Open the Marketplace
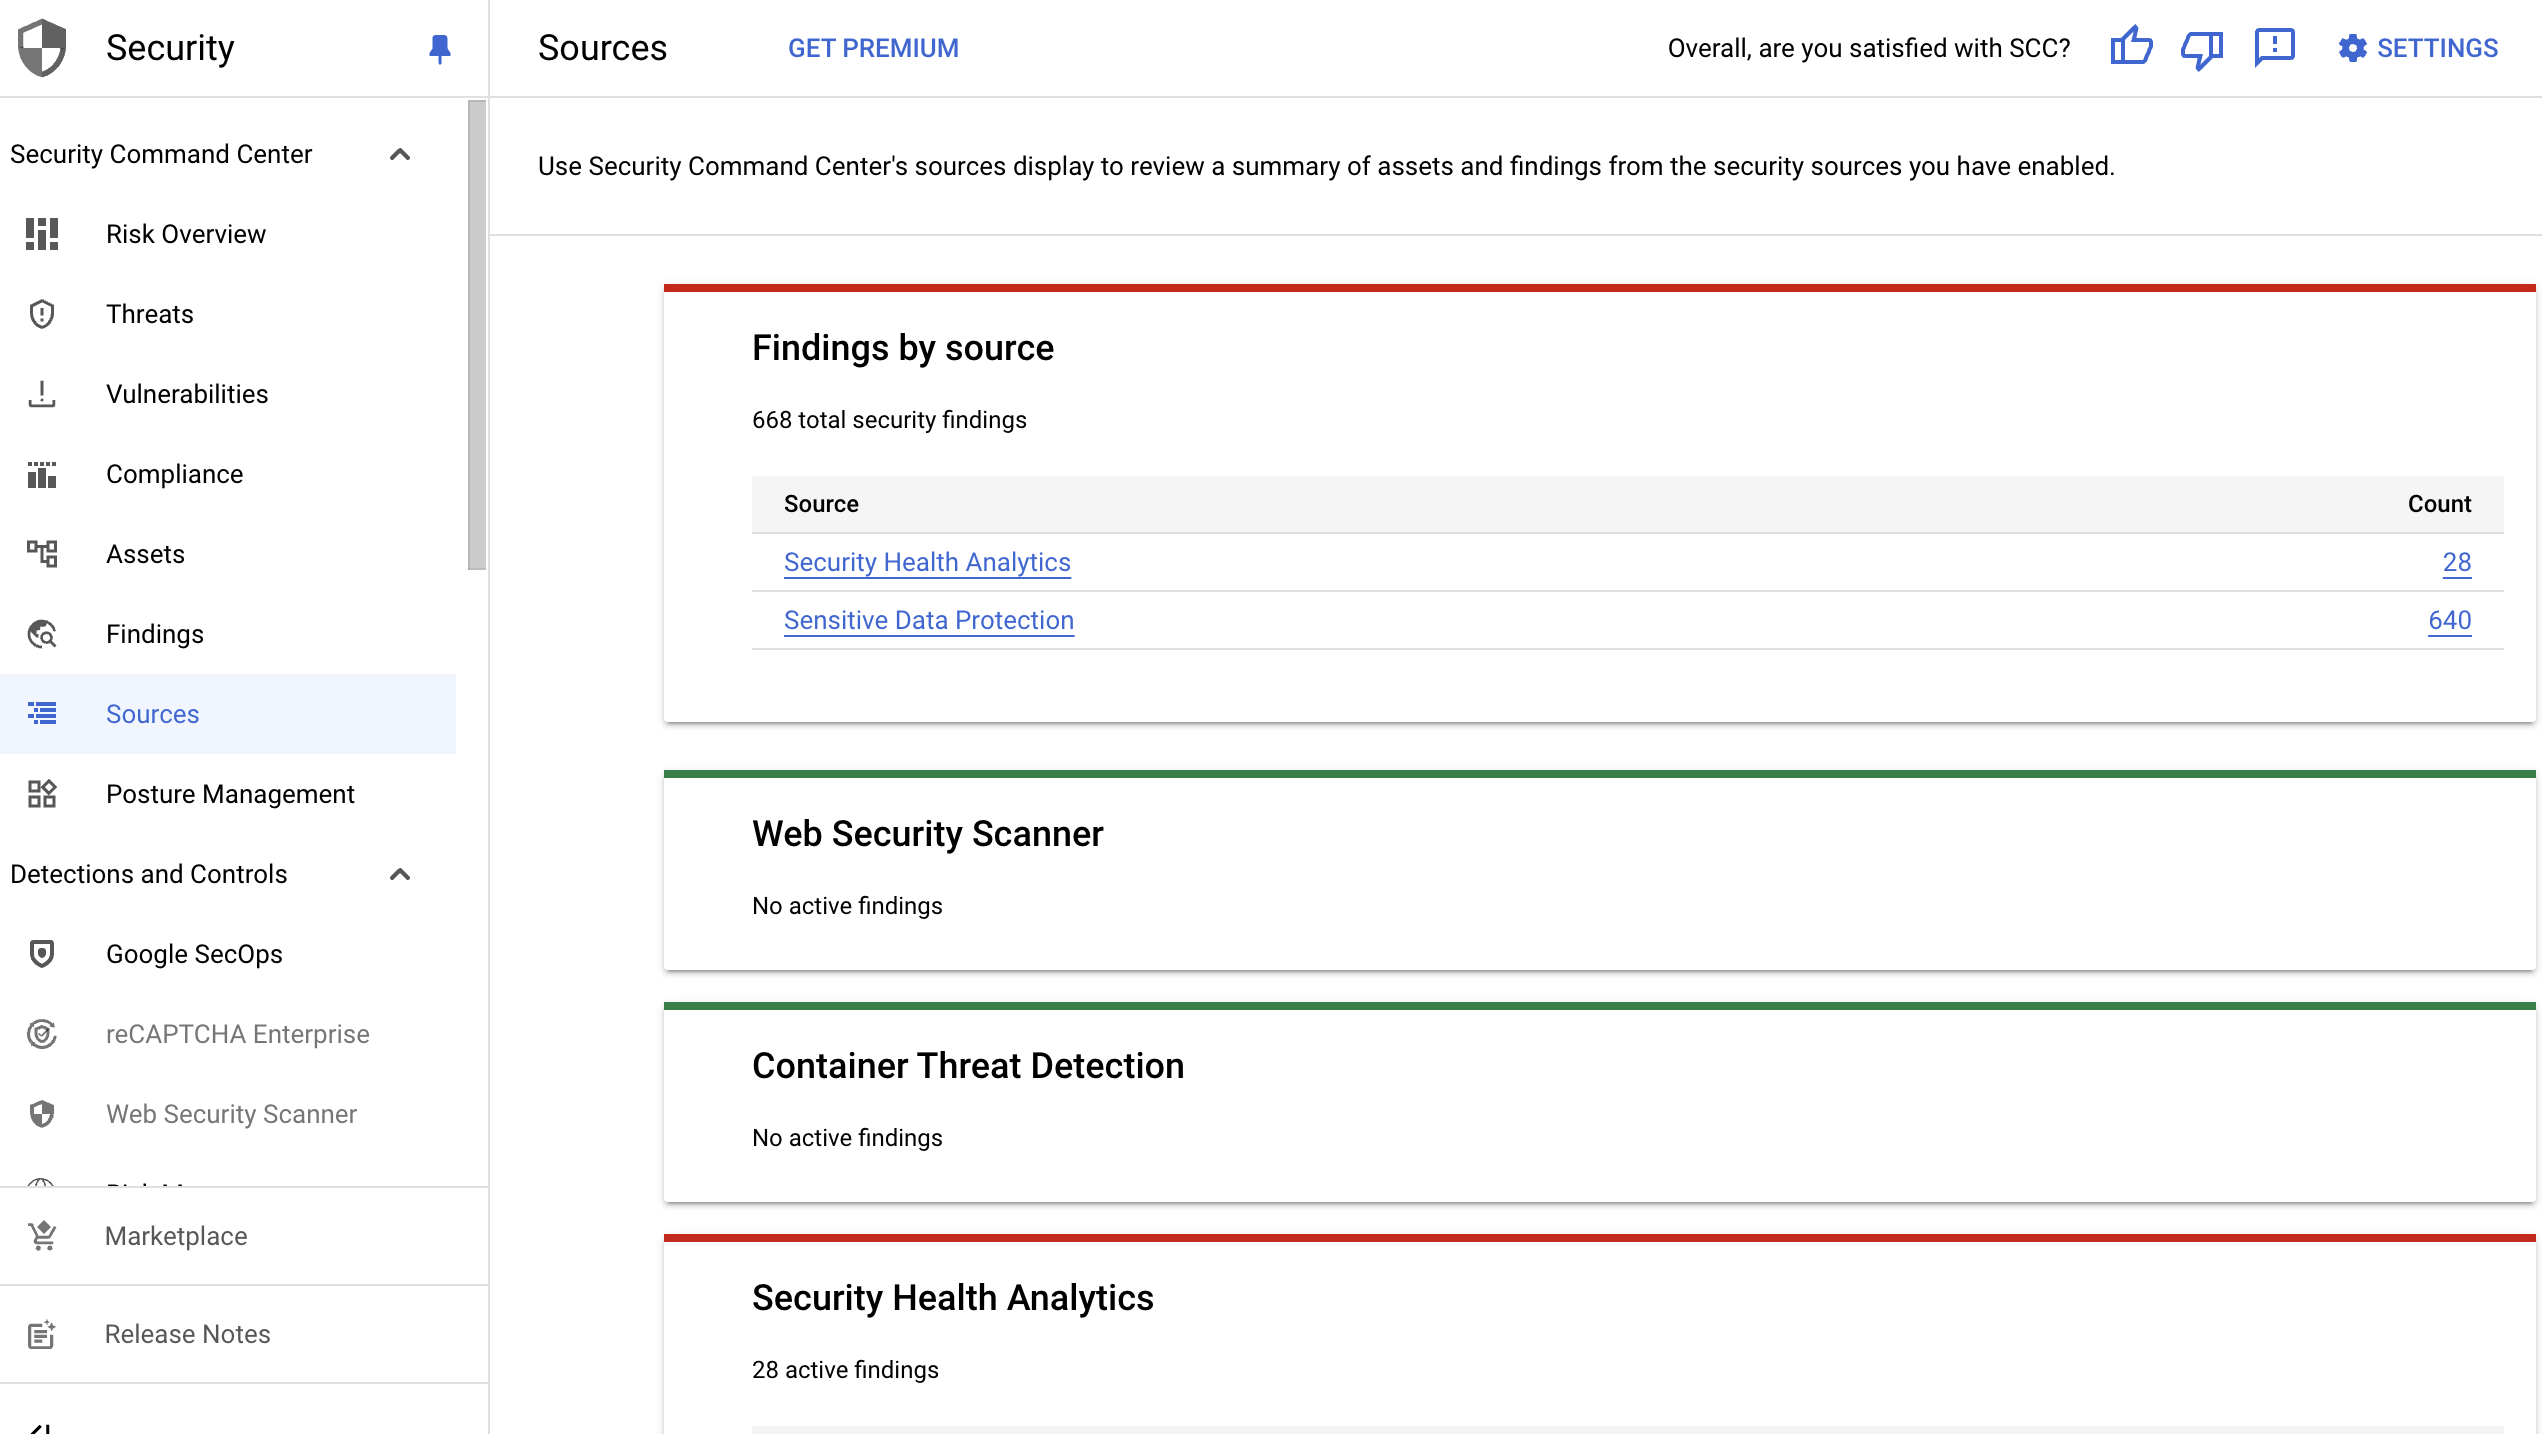The image size is (2542, 1434). click(175, 1235)
